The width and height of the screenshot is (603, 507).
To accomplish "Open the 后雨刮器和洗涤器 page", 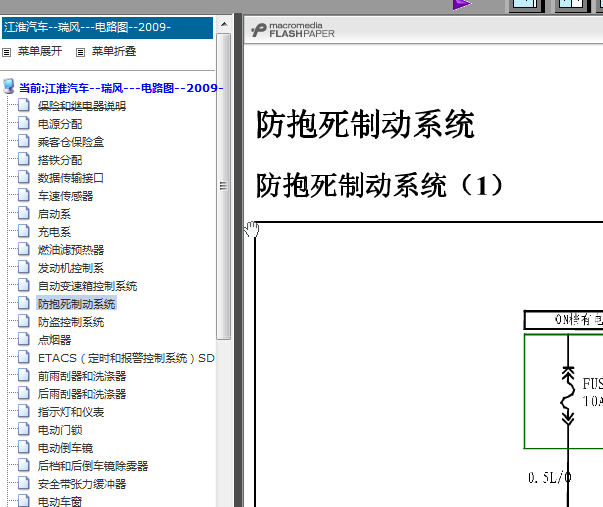I will point(82,394).
